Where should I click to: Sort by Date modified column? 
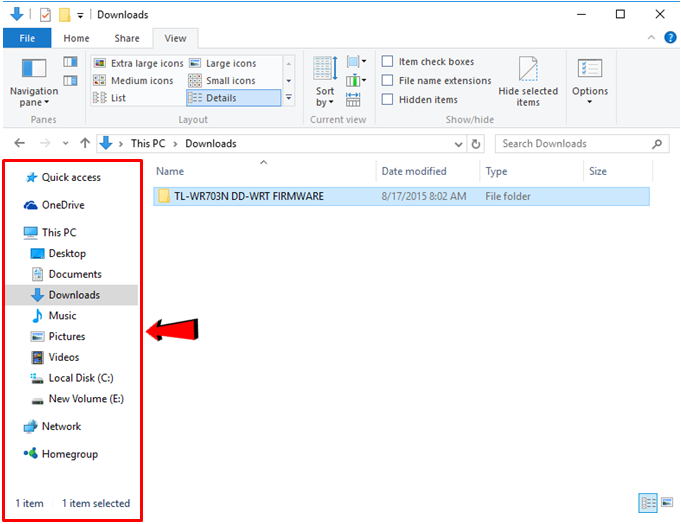[428, 171]
